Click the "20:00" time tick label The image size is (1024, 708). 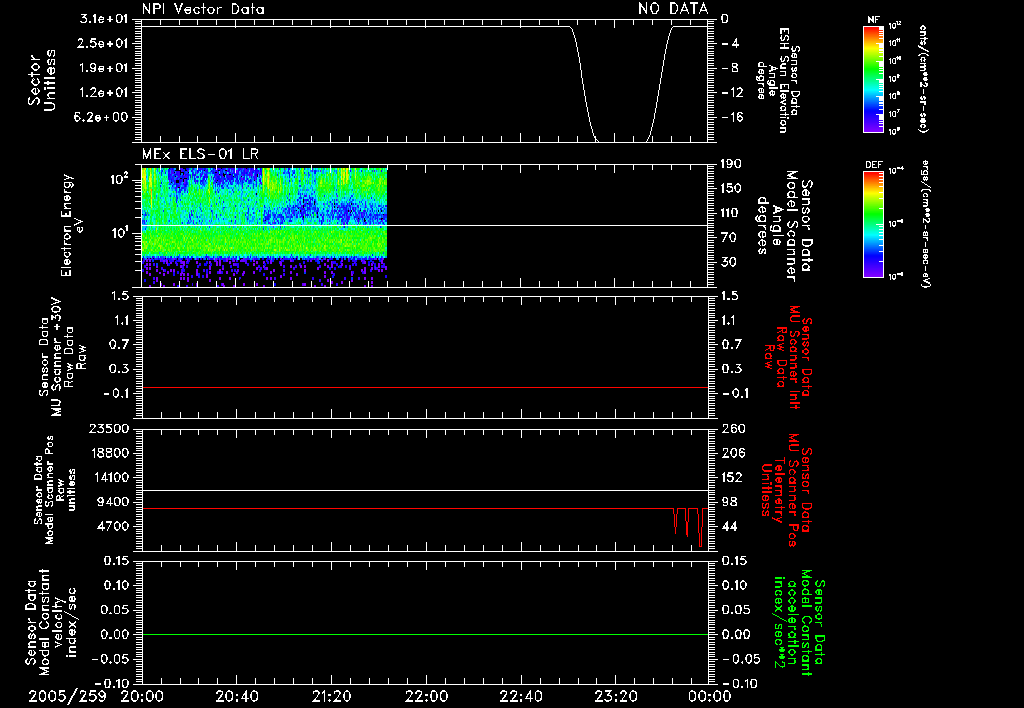pos(142,696)
